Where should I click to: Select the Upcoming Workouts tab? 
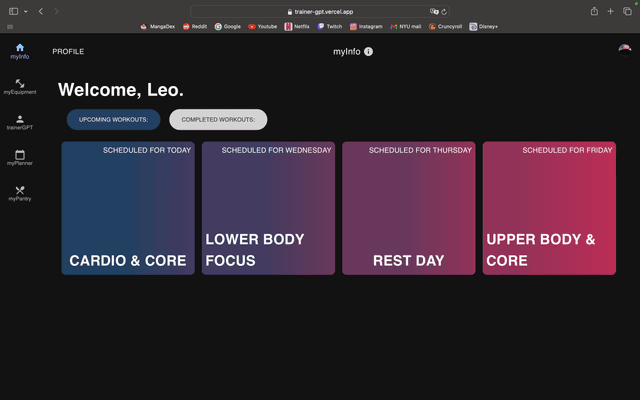(113, 120)
